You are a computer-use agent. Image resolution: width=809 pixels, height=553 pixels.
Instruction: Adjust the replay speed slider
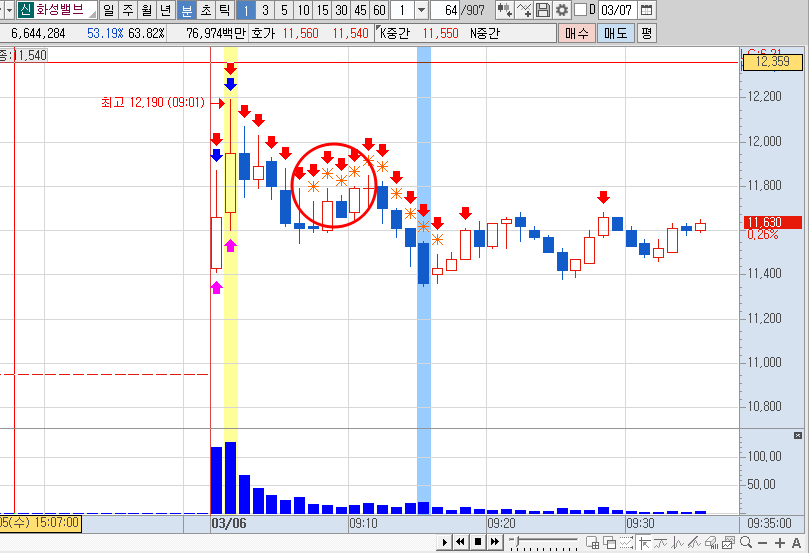point(543,542)
